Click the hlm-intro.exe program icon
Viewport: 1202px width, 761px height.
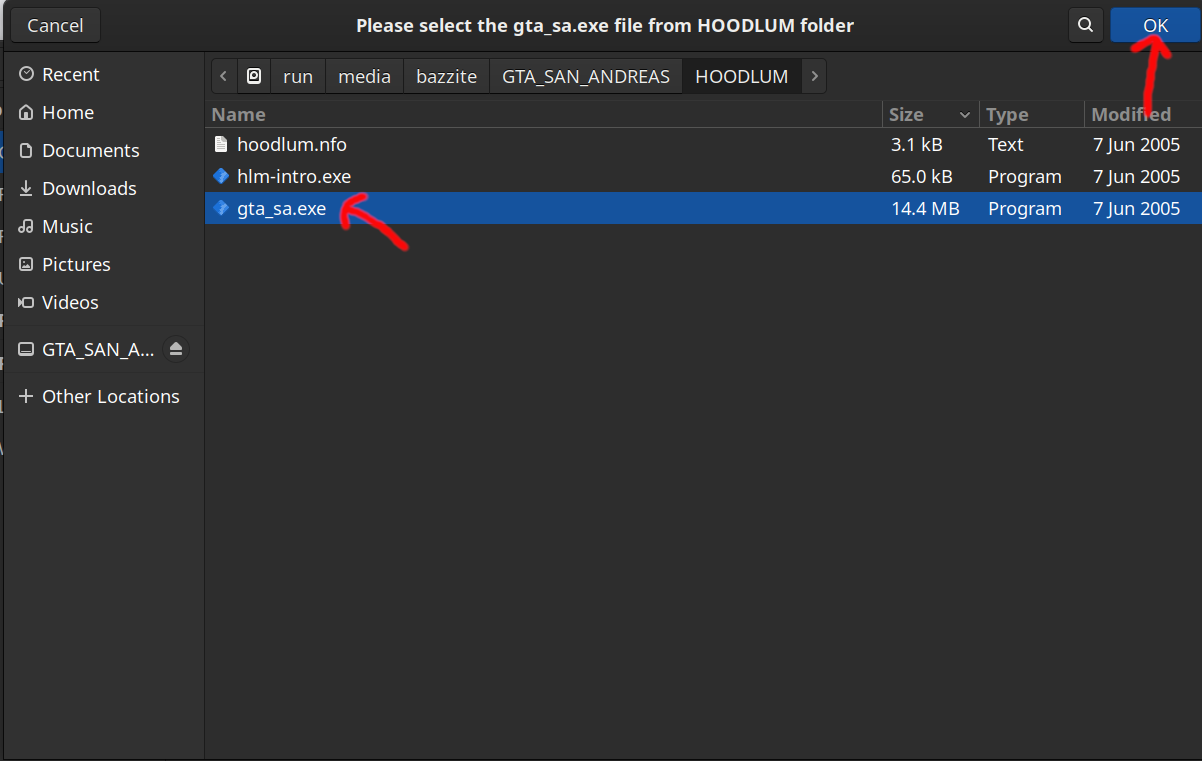point(221,176)
